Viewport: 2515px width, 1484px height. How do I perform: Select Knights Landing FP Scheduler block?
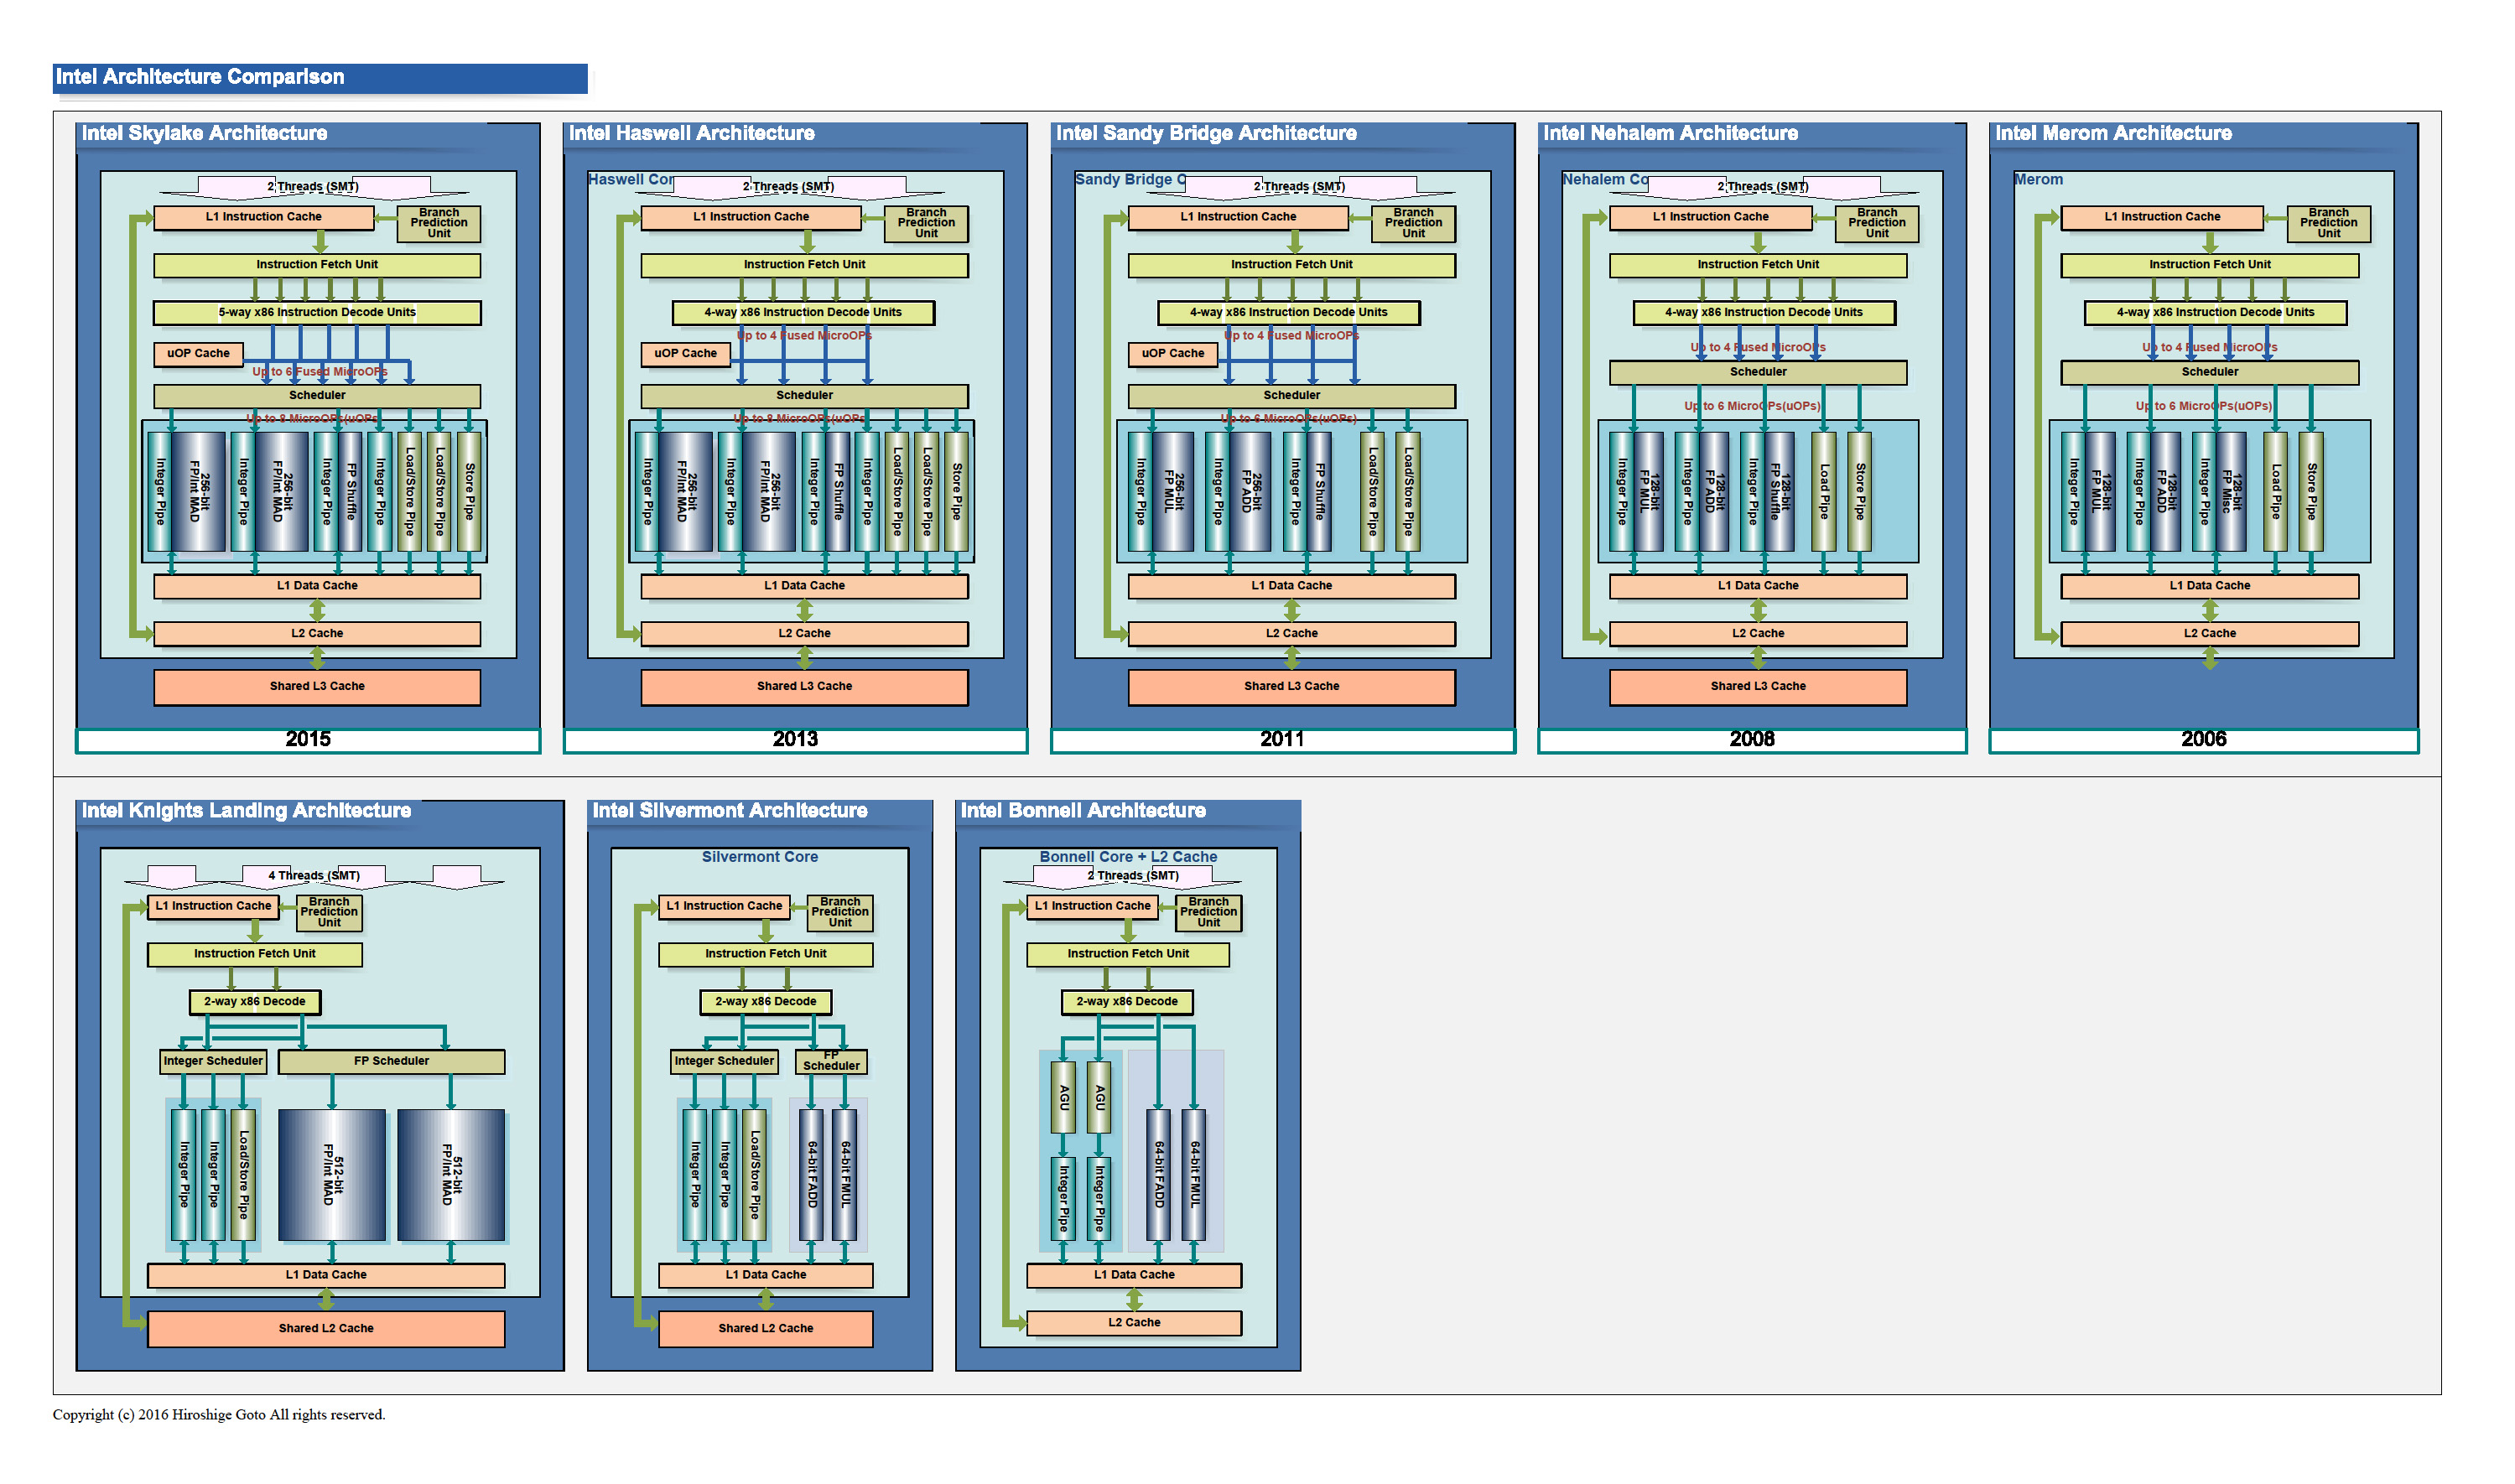click(392, 1062)
